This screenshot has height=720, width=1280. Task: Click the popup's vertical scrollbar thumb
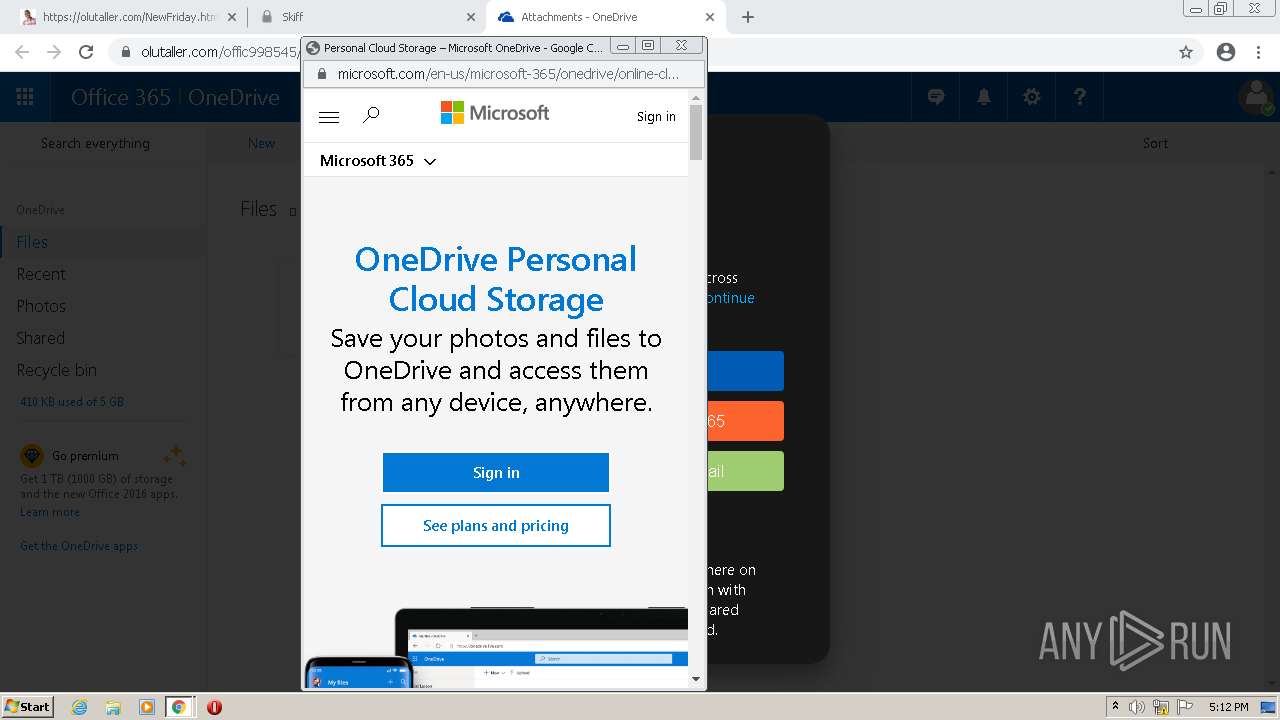[x=696, y=132]
